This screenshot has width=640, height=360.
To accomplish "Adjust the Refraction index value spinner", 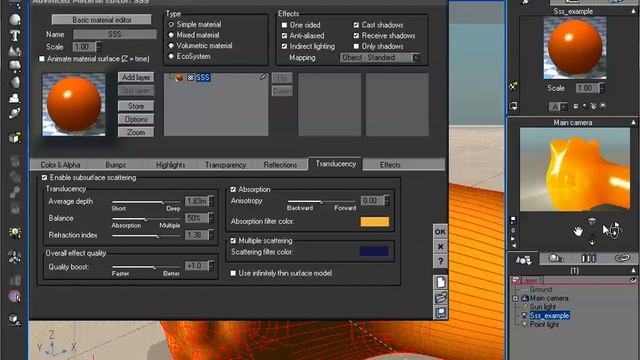I will coord(211,235).
